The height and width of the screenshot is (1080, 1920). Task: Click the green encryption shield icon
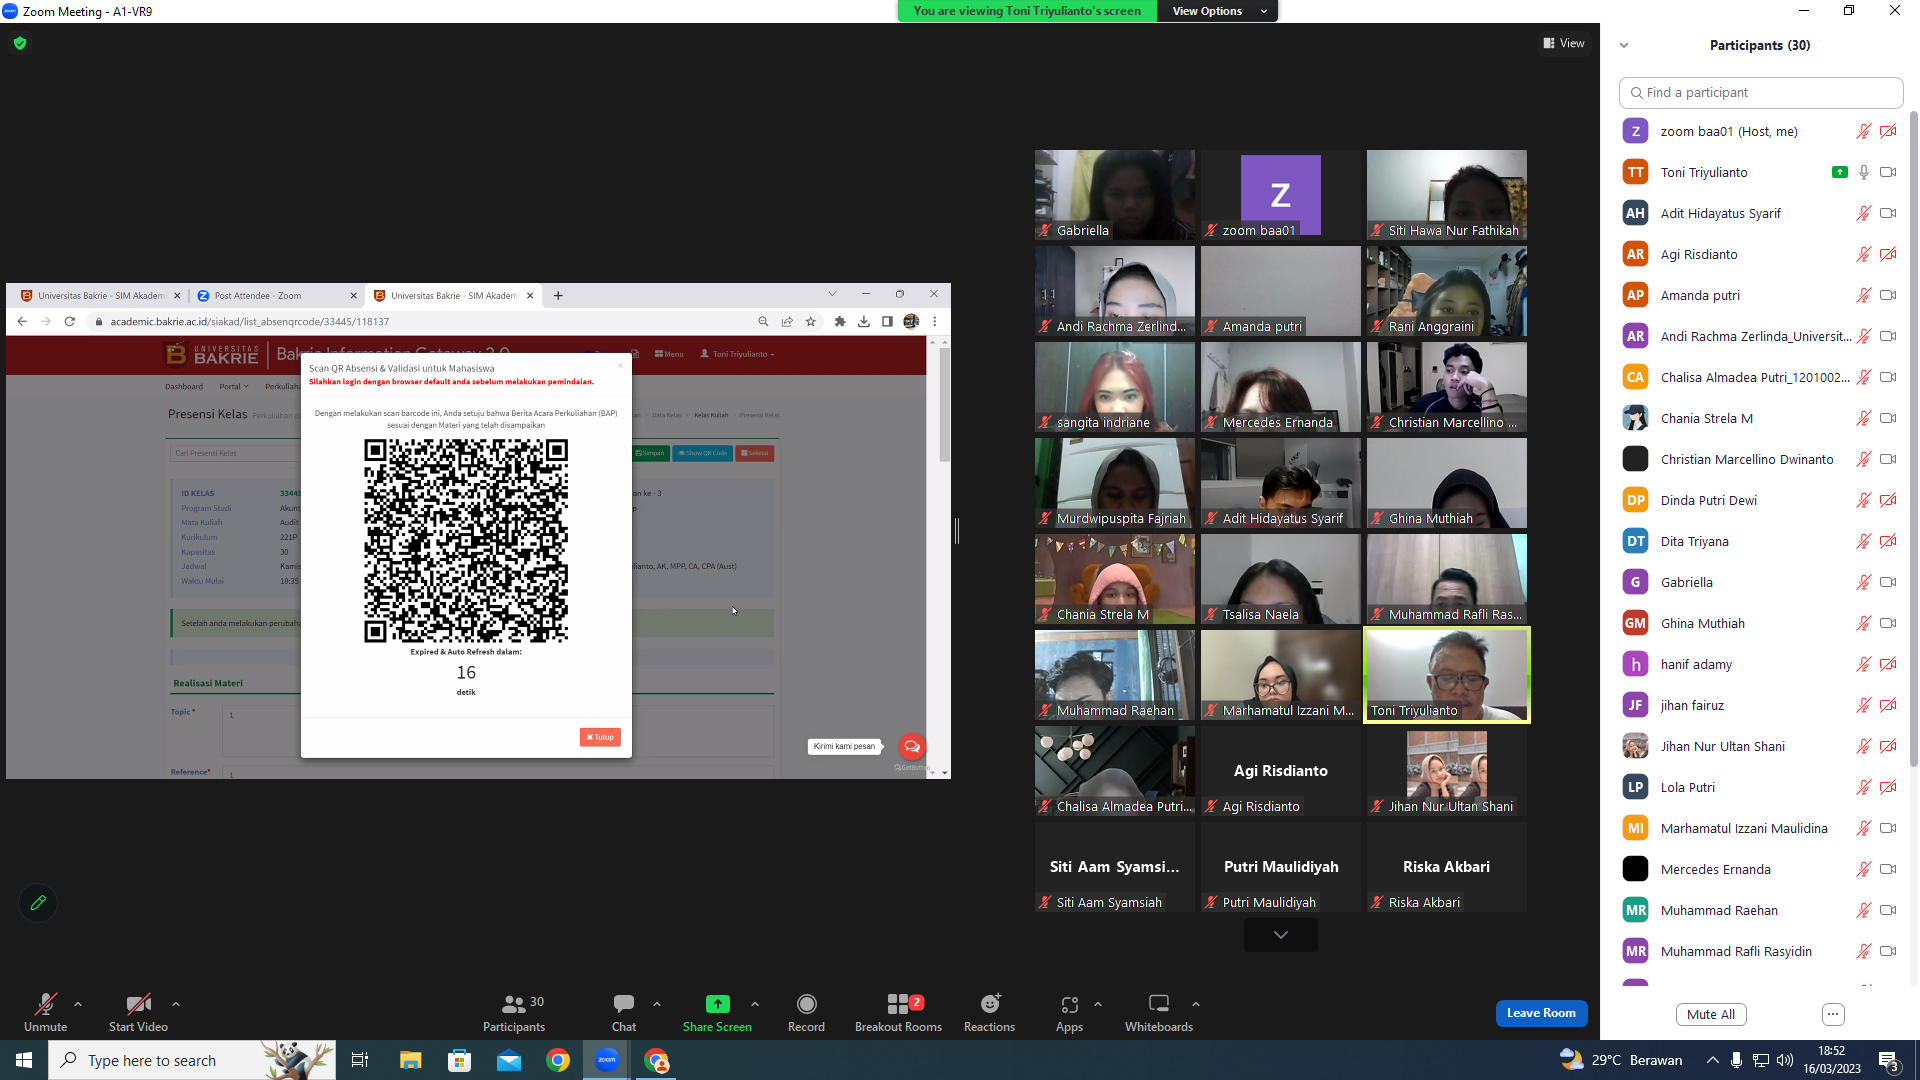(20, 43)
